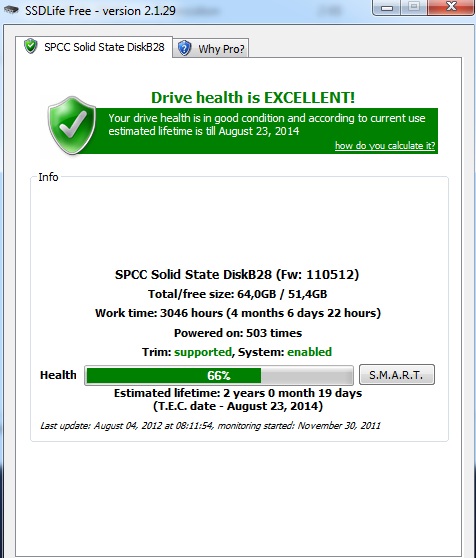Click the Work time 3046 hours line
This screenshot has height=558, width=476.
[x=238, y=313]
